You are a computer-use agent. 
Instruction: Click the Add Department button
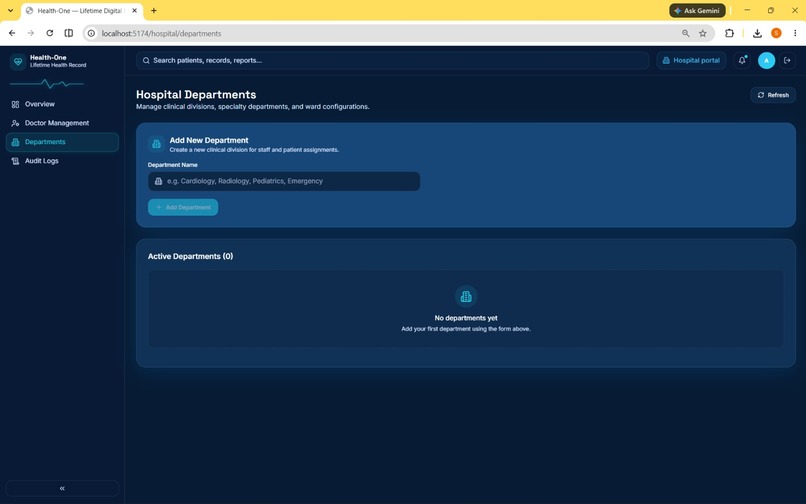click(183, 207)
